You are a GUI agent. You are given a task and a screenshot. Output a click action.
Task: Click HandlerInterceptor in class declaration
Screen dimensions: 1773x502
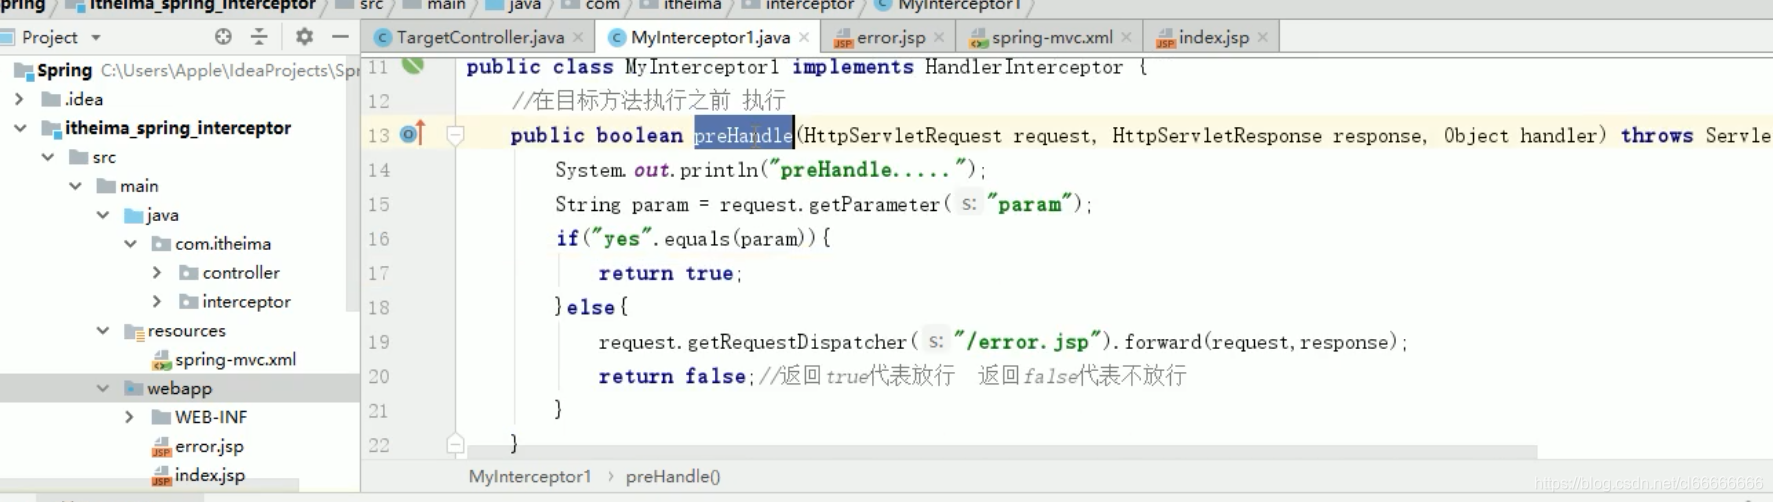1023,67
